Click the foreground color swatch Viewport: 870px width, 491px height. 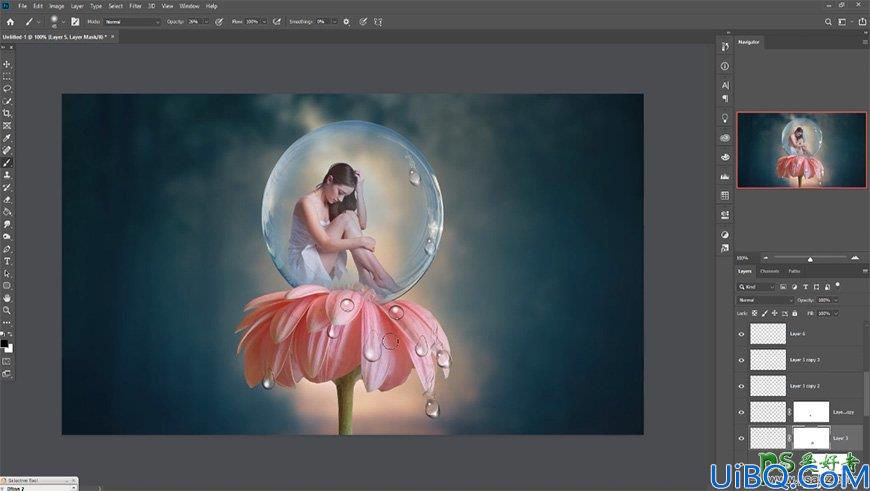tap(4, 344)
